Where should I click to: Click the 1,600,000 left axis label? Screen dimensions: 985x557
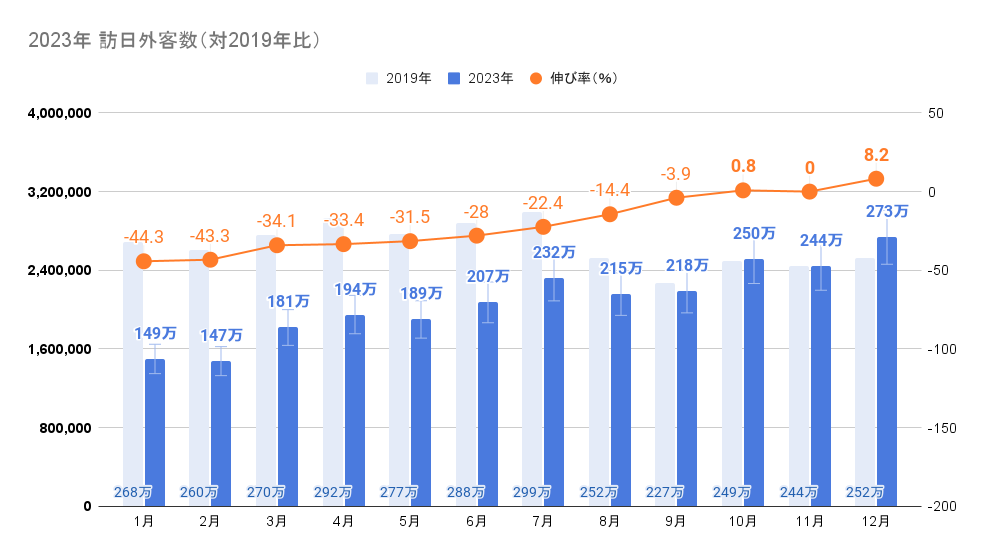click(x=60, y=349)
